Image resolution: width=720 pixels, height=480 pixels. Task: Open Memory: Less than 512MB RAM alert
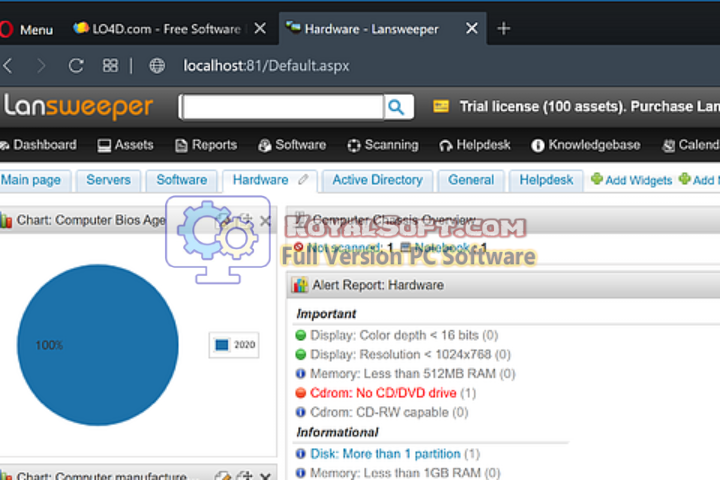coord(413,374)
